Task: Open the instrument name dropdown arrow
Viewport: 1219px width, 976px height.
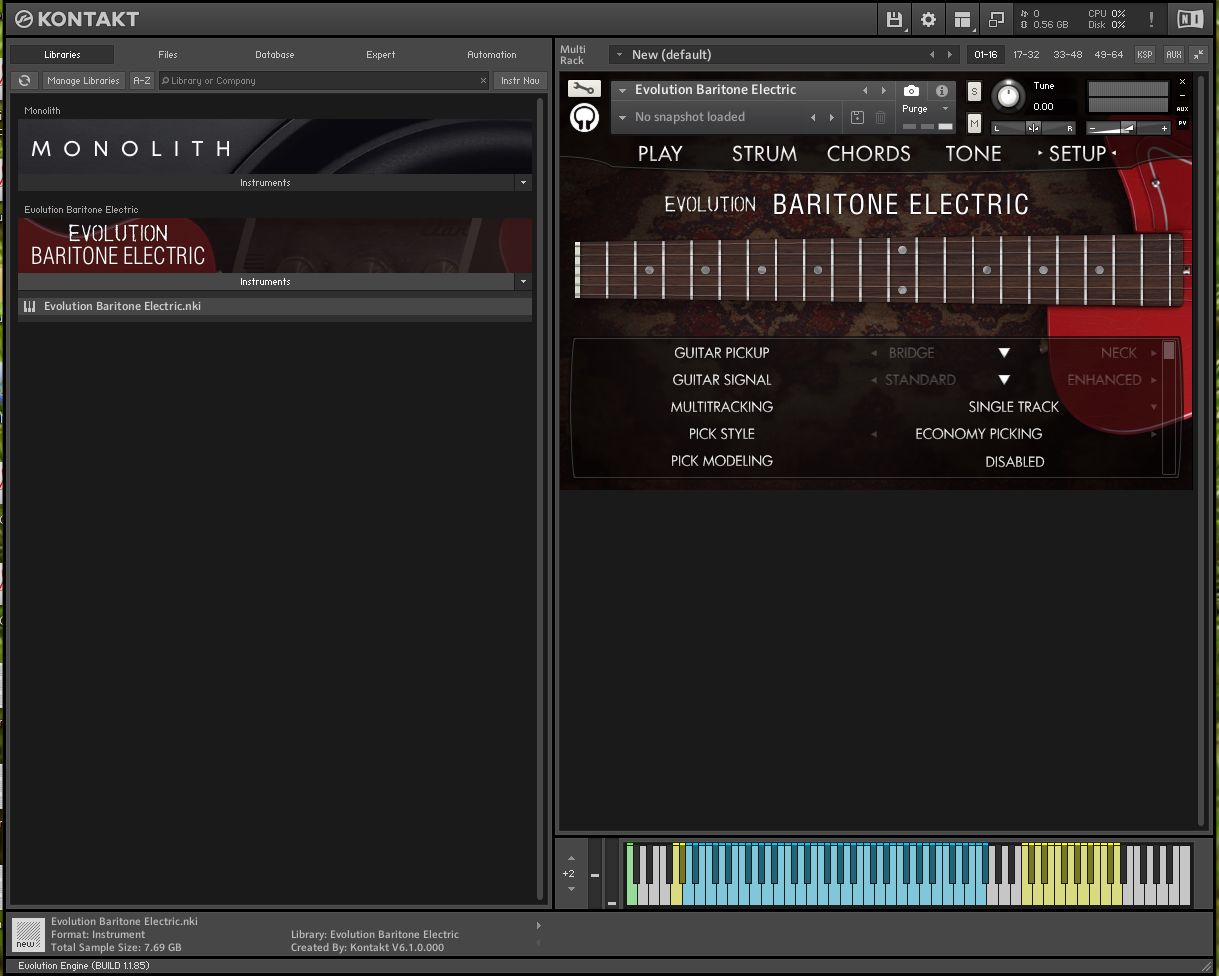Action: click(622, 90)
